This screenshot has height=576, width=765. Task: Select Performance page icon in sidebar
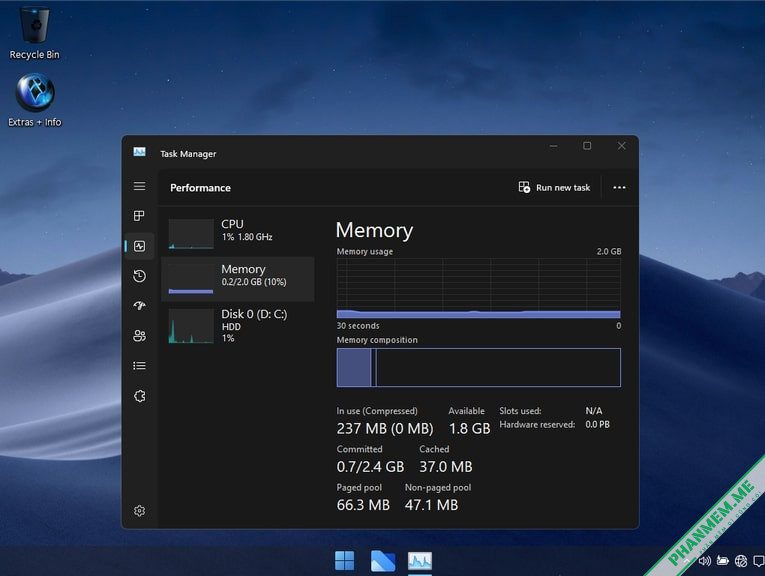[x=140, y=246]
